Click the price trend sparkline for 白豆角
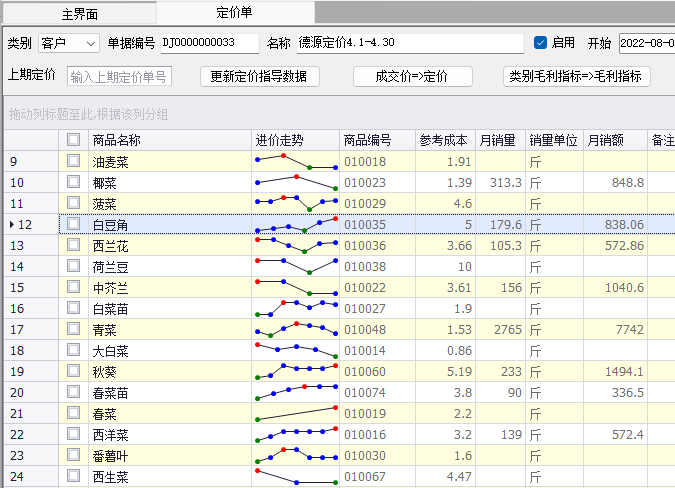This screenshot has height=488, width=675. click(x=296, y=225)
